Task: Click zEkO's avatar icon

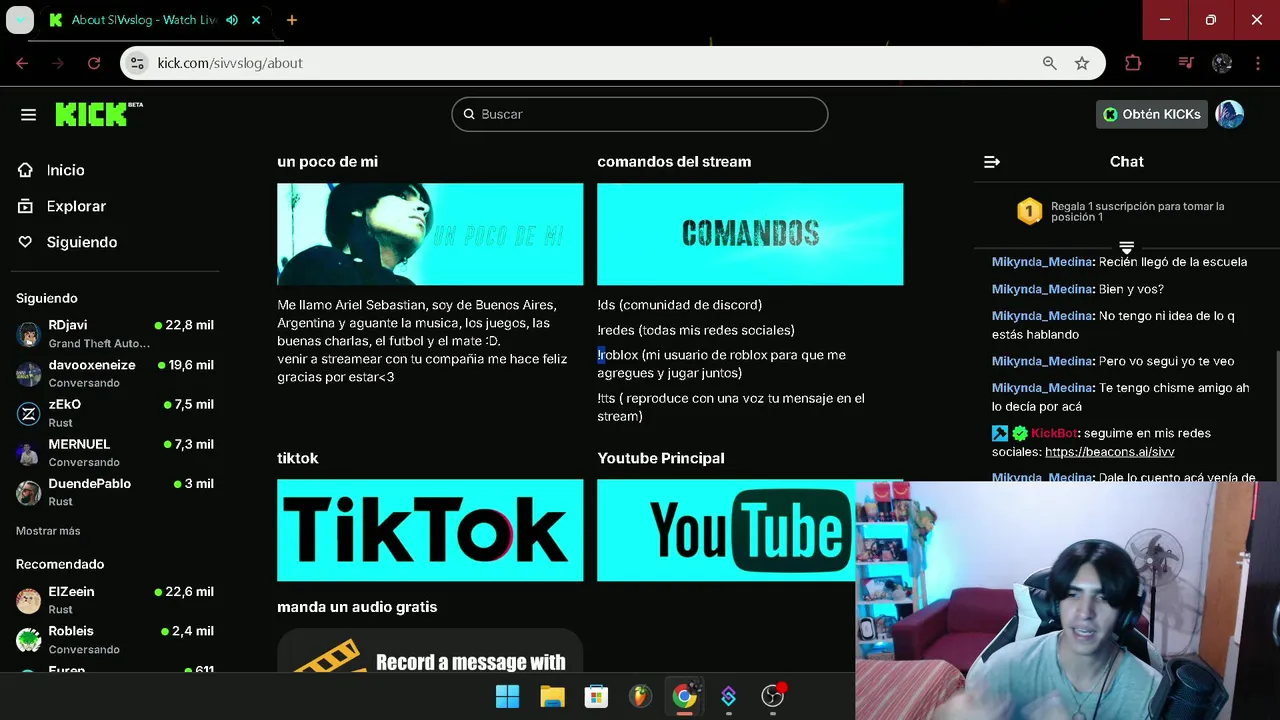Action: click(x=29, y=413)
